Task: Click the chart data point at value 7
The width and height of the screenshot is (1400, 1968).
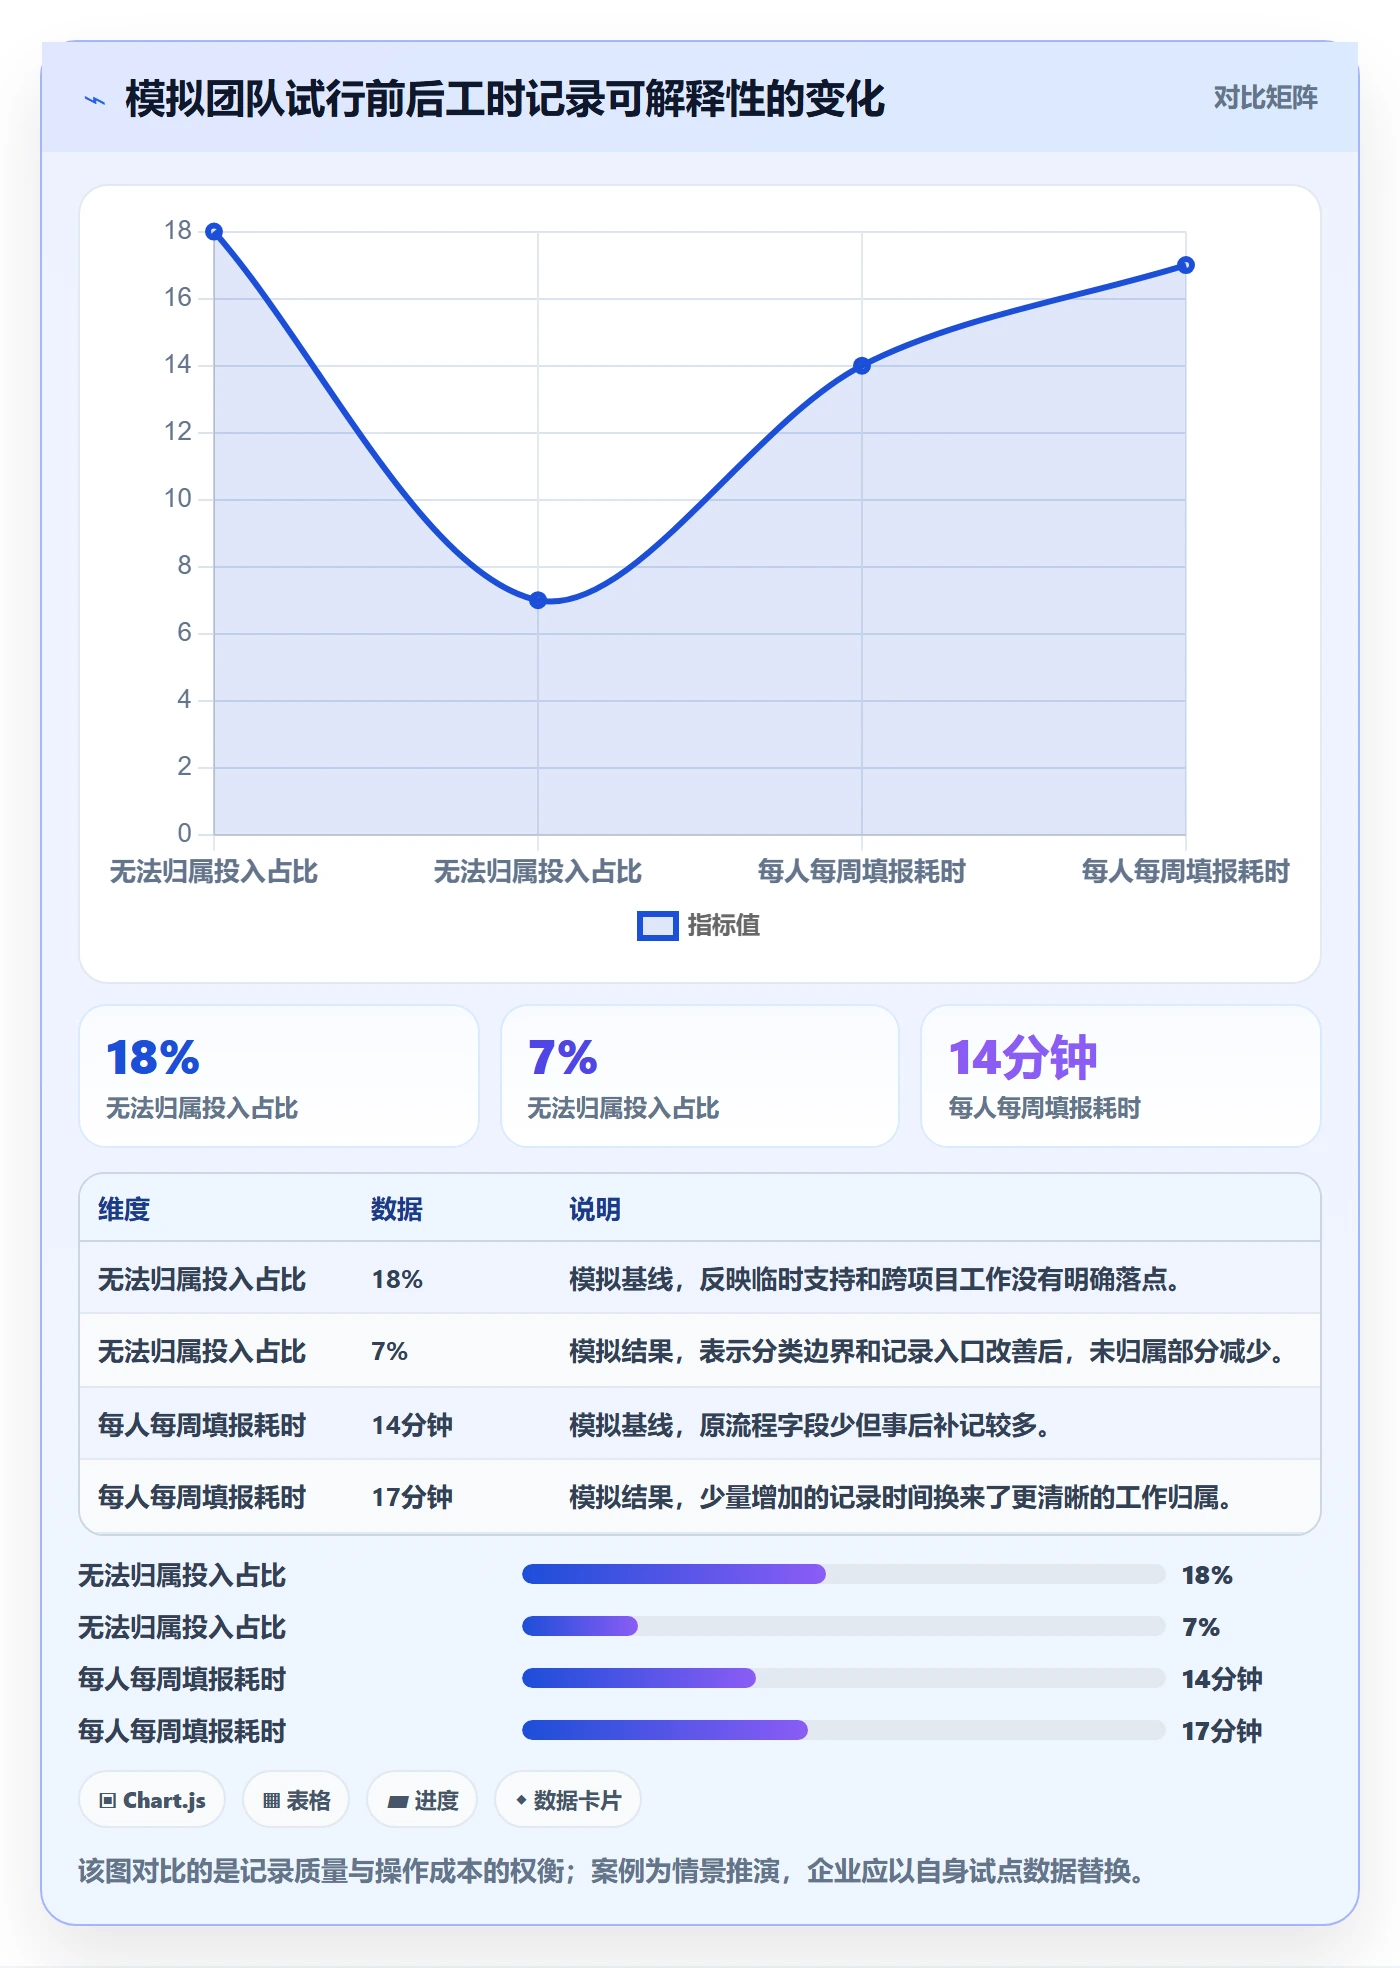Action: tap(538, 600)
